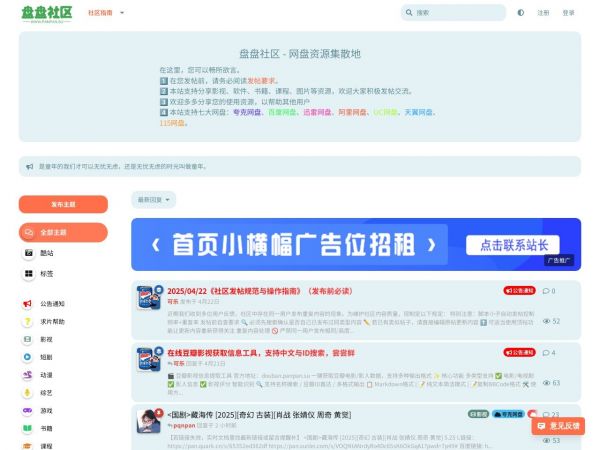Click the magnifier search icon
The image size is (600, 450).
pos(409,13)
